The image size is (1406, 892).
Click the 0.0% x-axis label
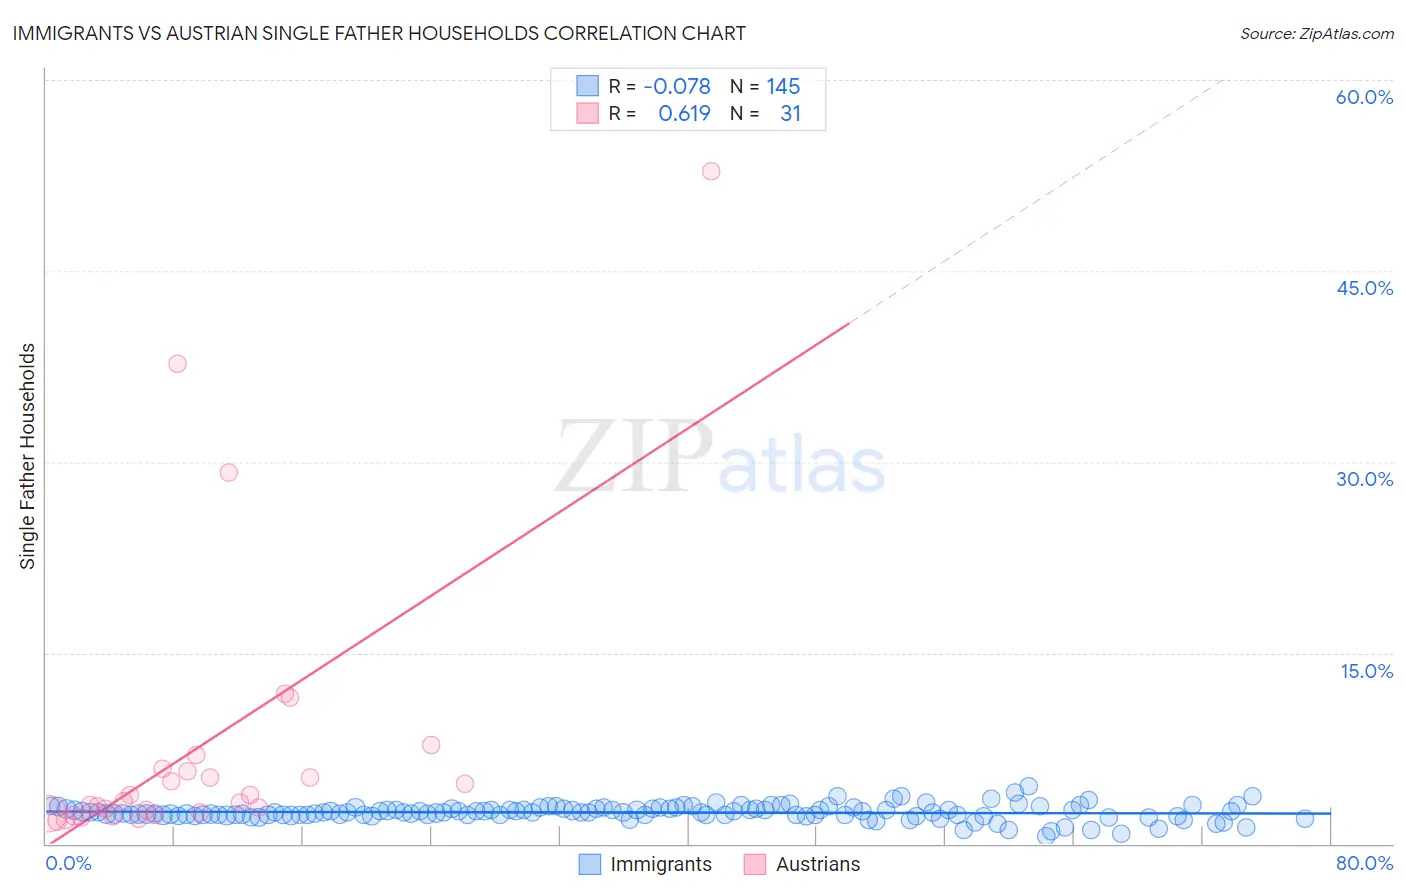coord(69,863)
